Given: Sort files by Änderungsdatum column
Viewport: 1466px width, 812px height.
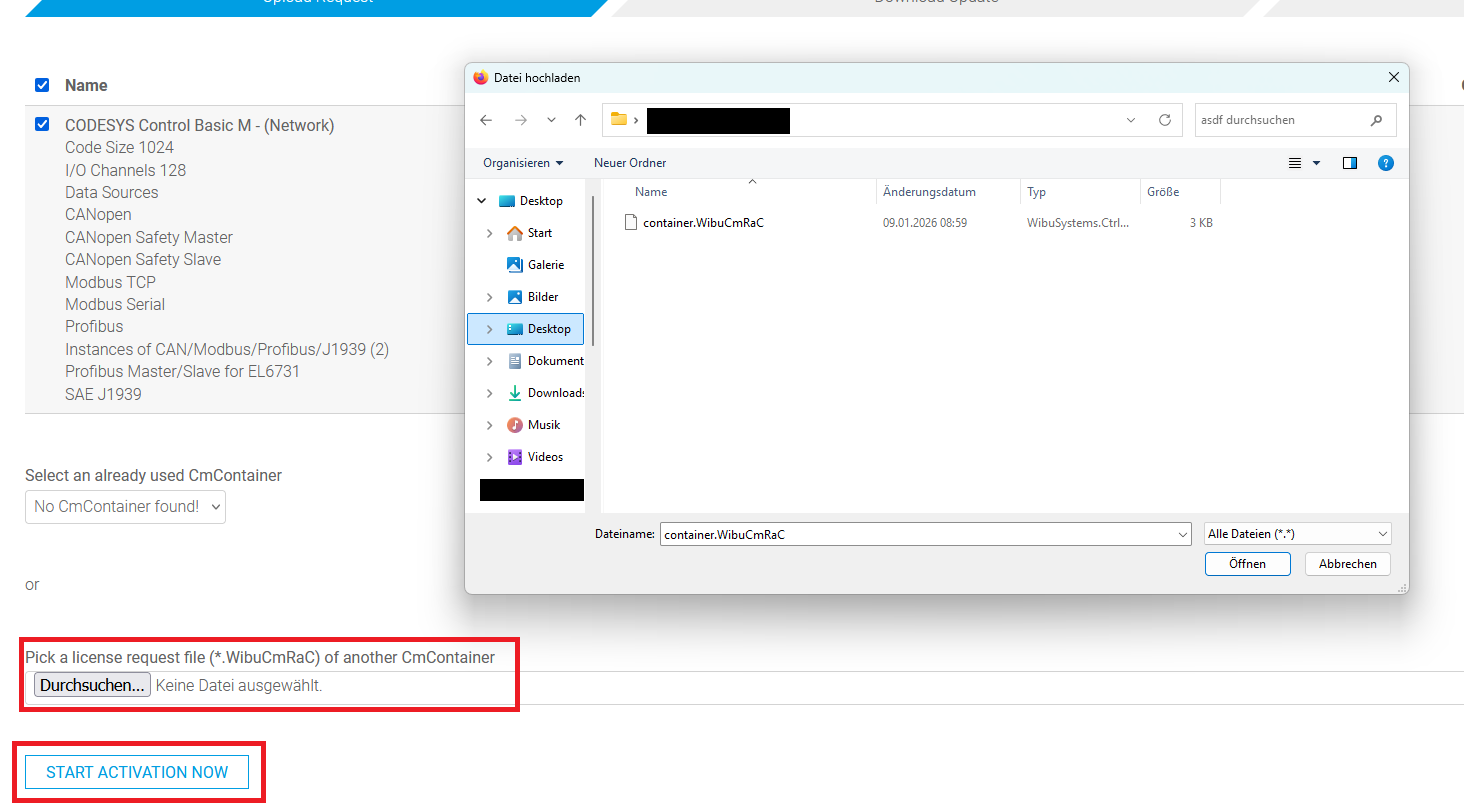Looking at the screenshot, I should 928,192.
